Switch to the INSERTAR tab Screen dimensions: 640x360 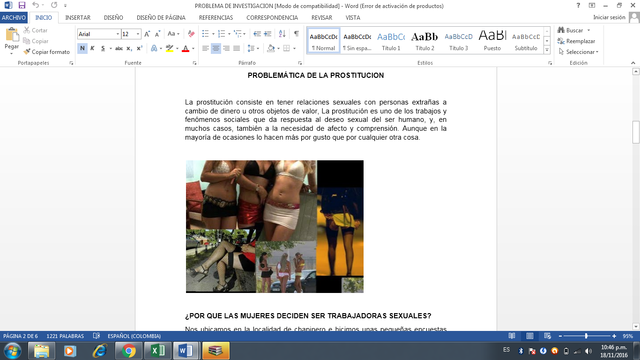78,18
